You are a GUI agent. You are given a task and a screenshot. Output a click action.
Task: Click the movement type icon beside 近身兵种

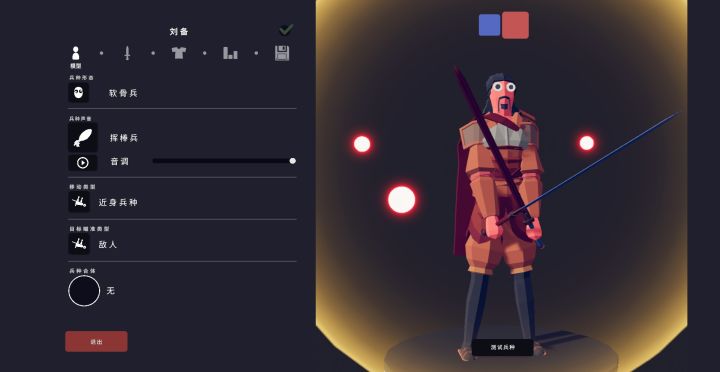click(x=79, y=202)
